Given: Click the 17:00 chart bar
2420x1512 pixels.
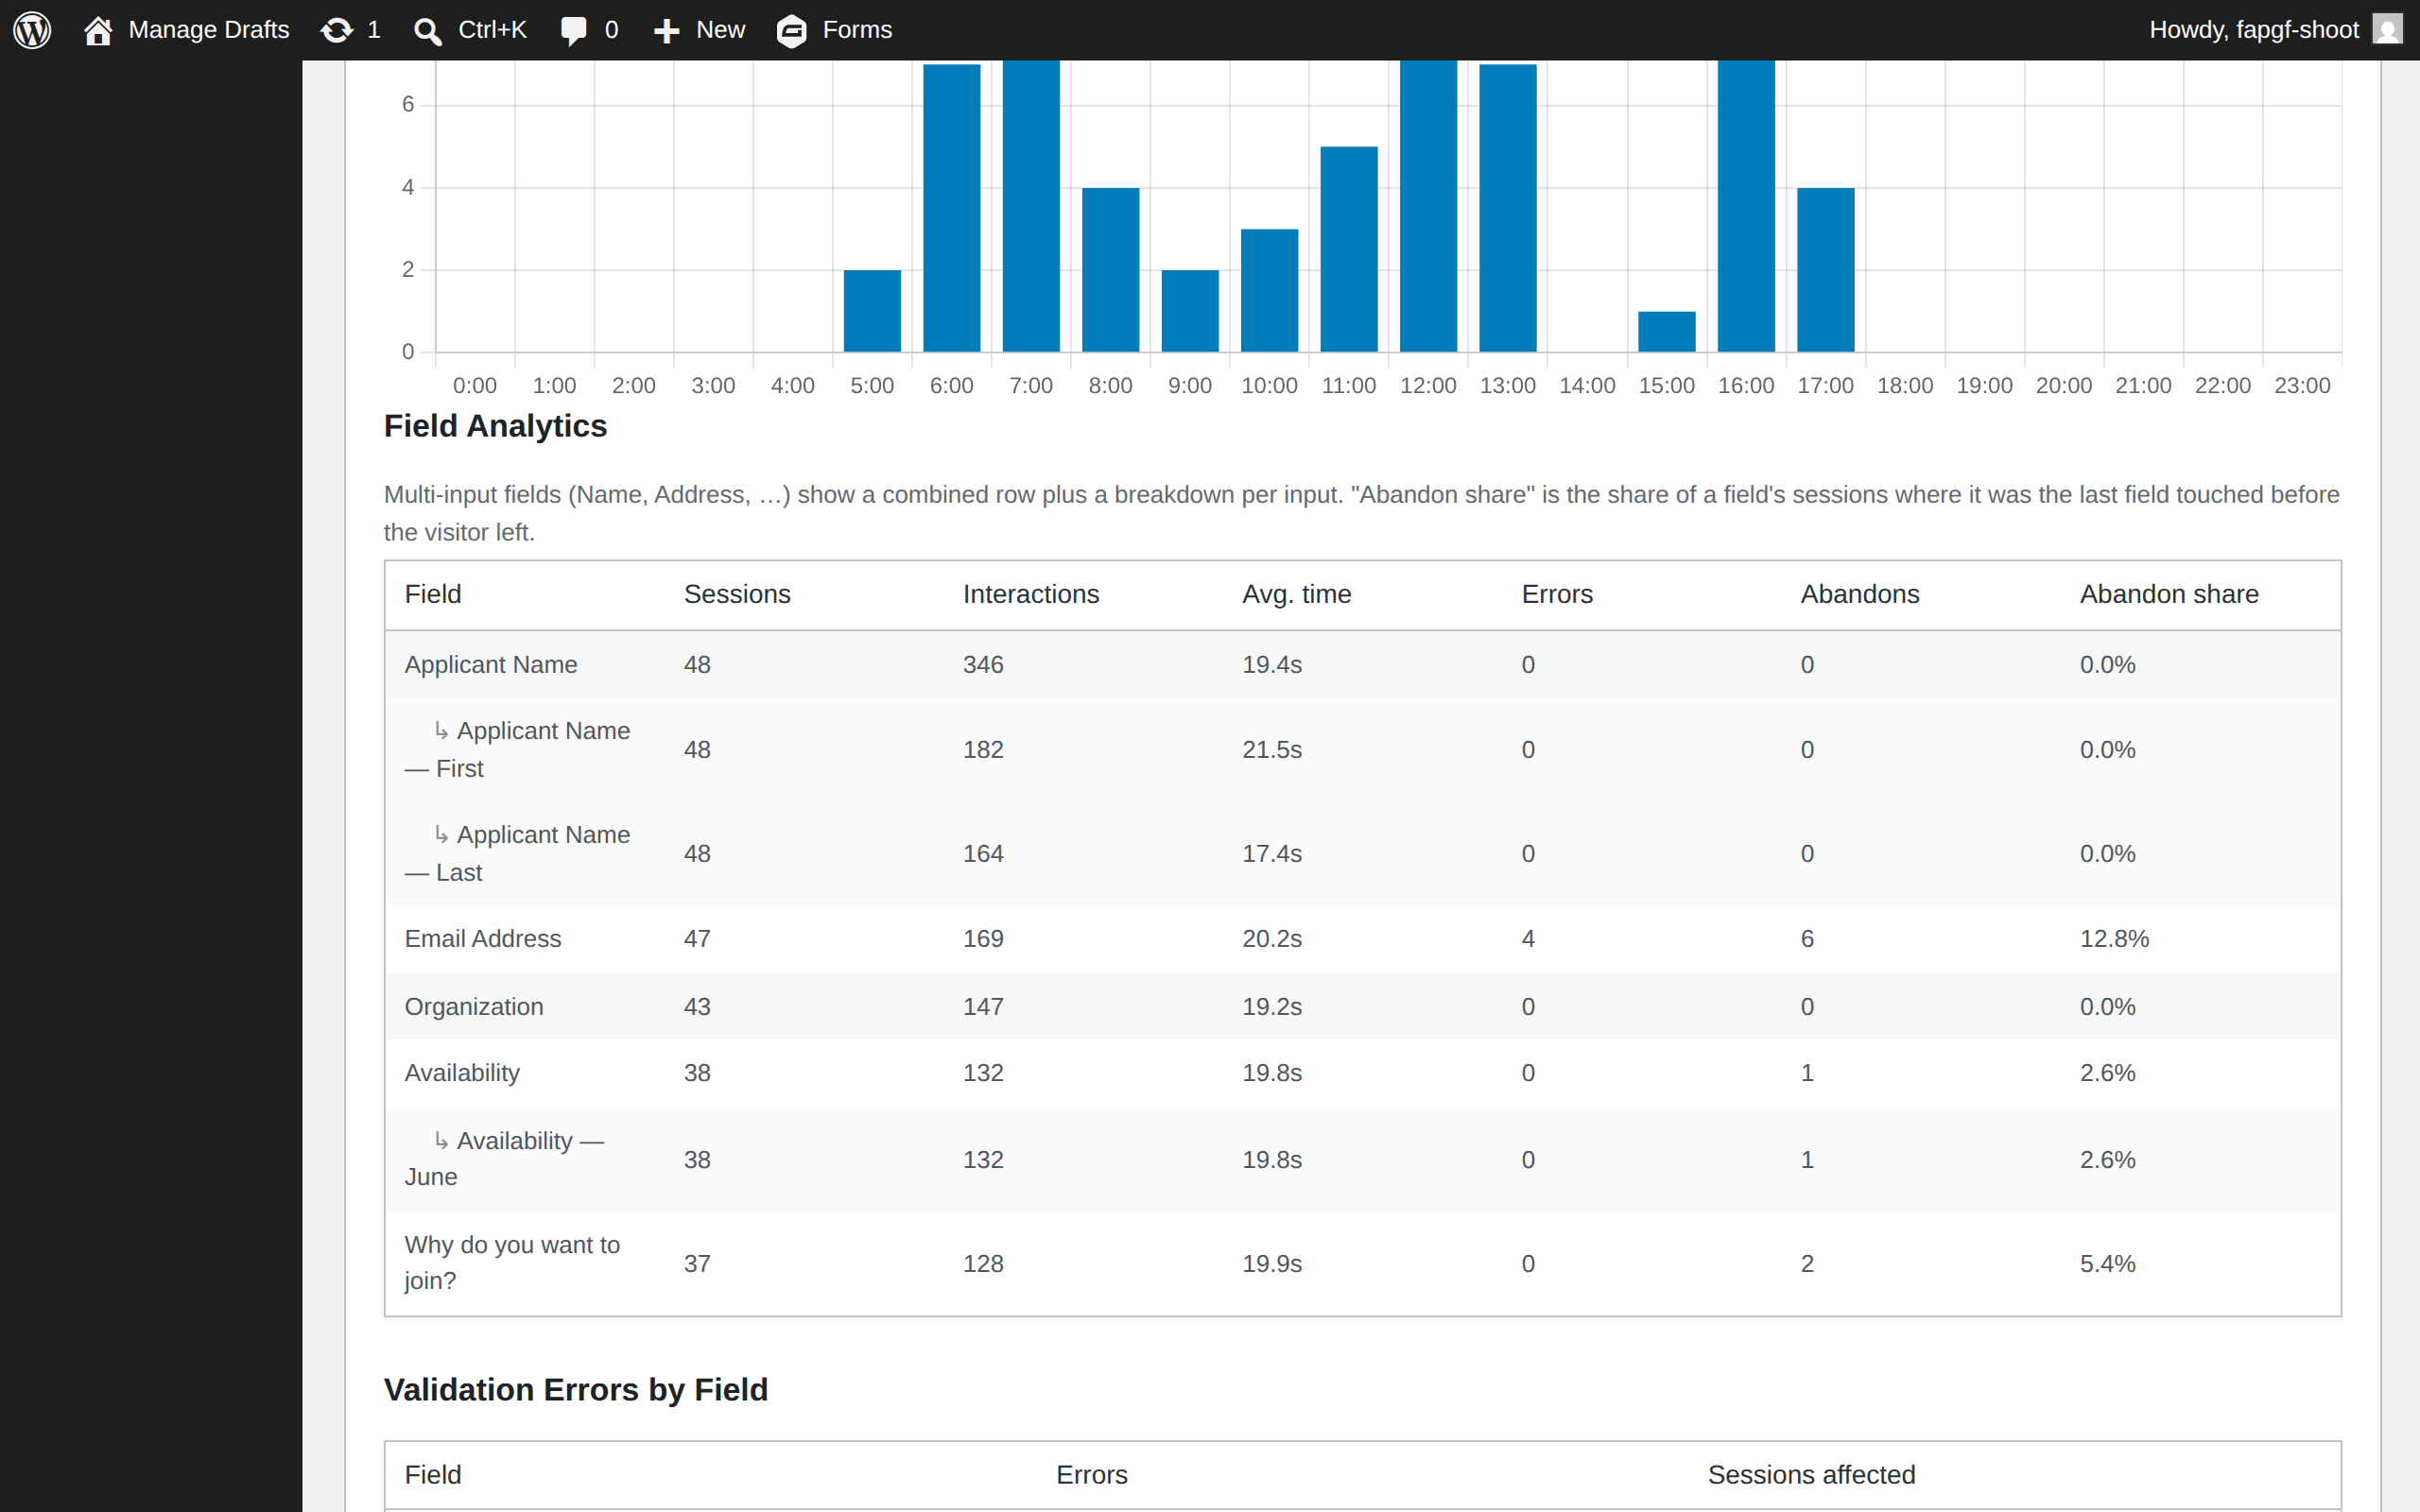Looking at the screenshot, I should click(1826, 269).
